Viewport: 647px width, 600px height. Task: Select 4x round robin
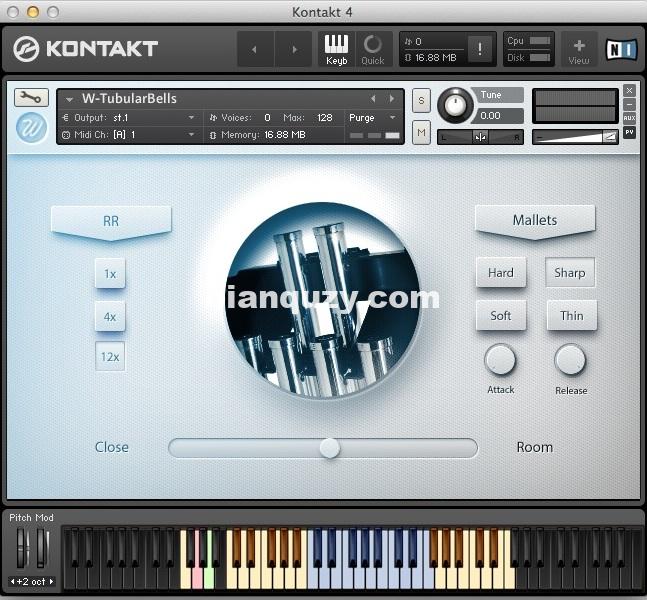pos(110,317)
